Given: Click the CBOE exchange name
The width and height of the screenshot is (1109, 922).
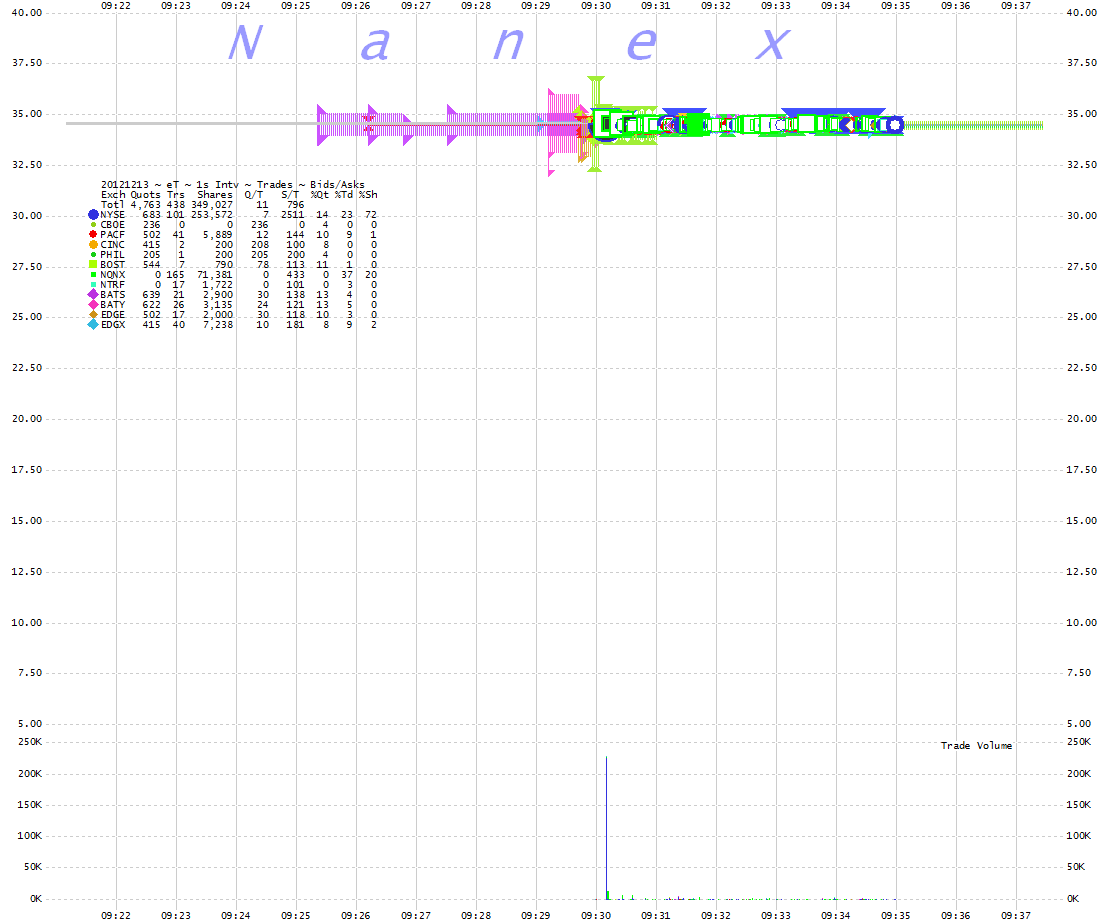Looking at the screenshot, I should (x=112, y=225).
